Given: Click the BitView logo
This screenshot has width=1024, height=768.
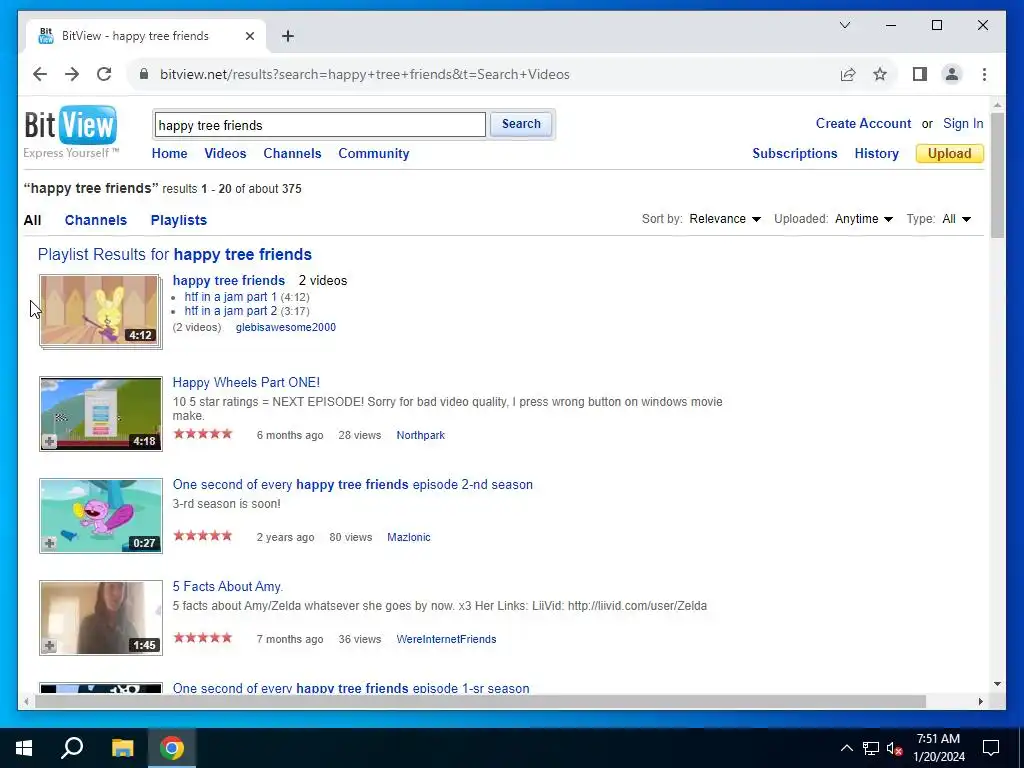Looking at the screenshot, I should (x=71, y=125).
